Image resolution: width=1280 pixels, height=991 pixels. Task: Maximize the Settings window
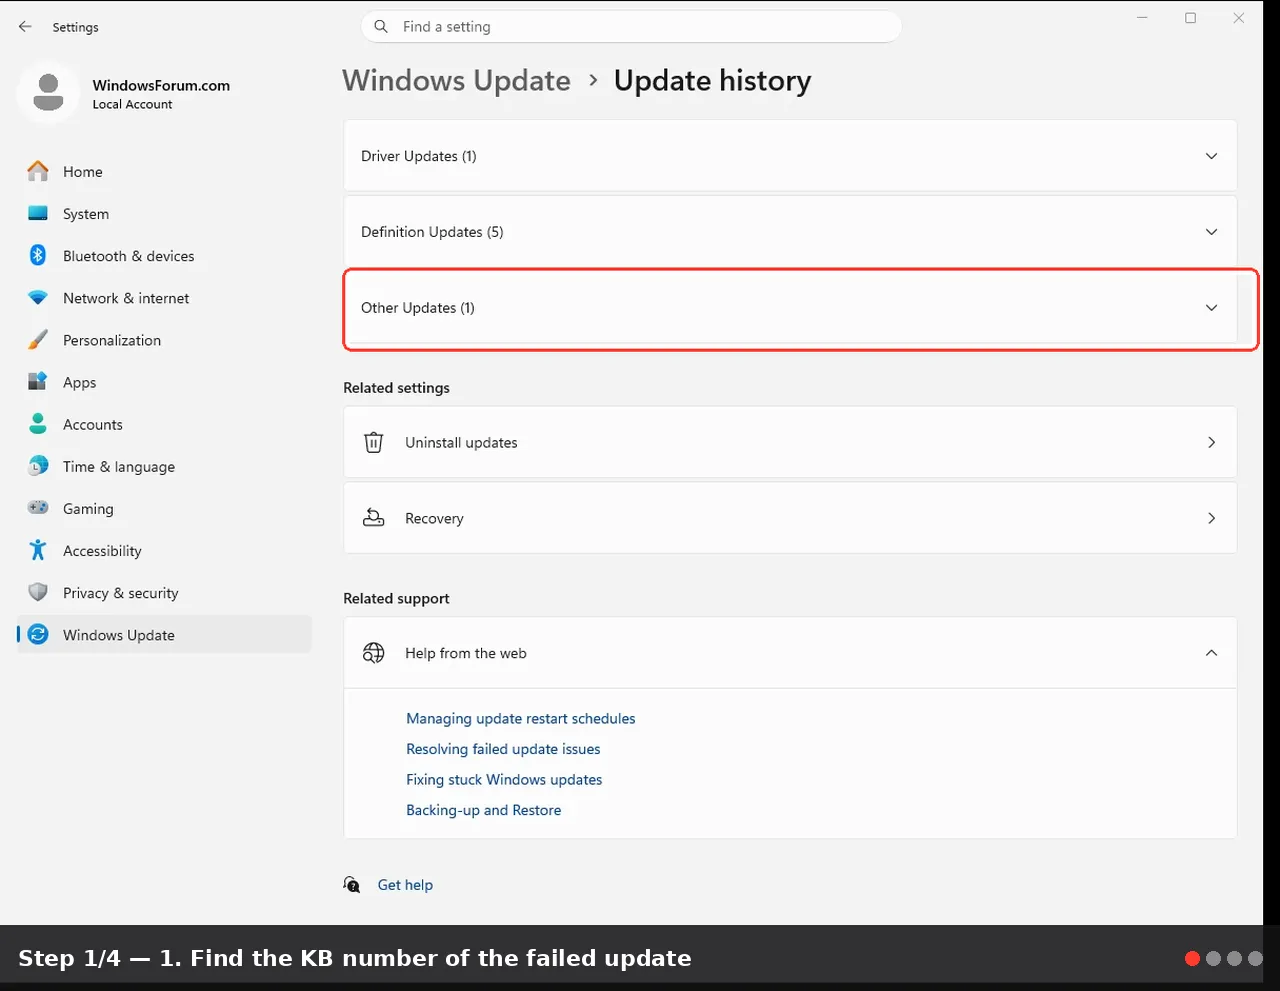[x=1190, y=18]
